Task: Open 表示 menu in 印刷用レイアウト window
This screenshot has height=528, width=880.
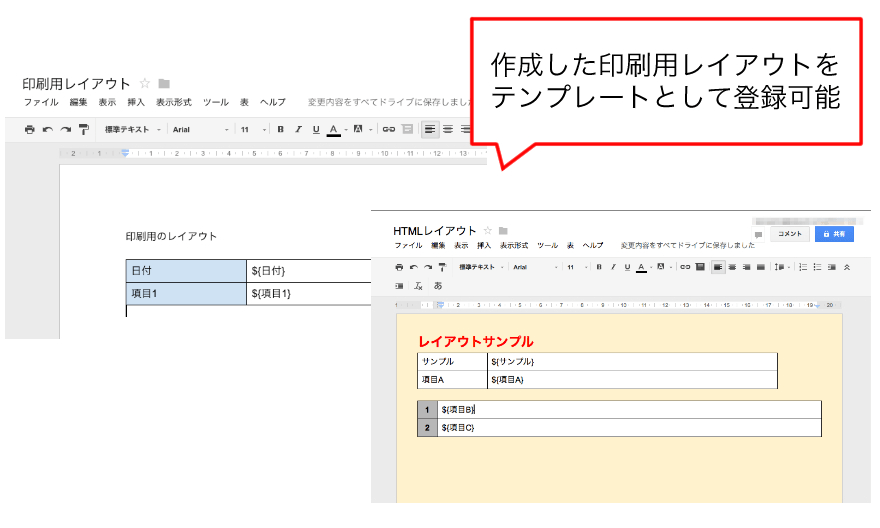Action: coord(107,102)
